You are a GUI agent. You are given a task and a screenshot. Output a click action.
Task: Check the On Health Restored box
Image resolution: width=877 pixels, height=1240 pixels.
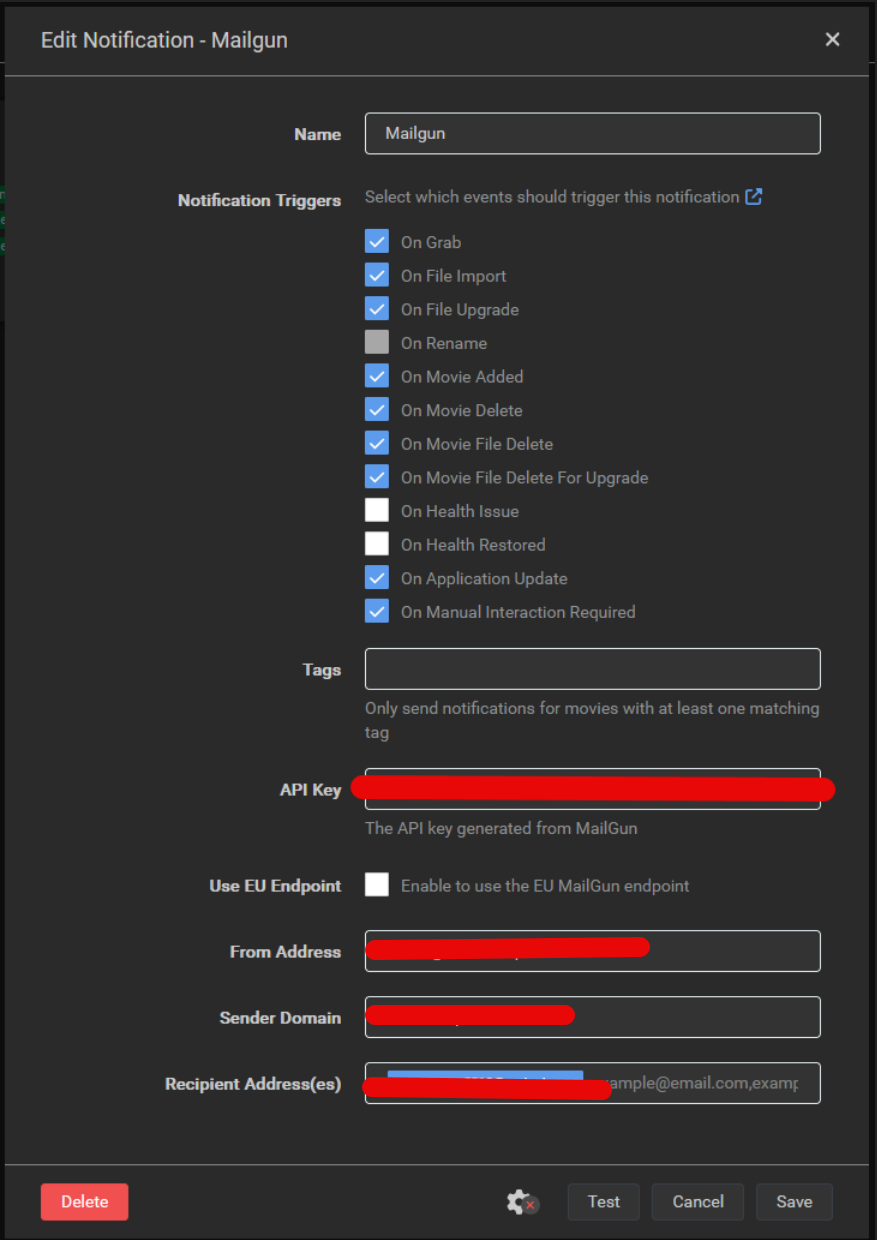[x=377, y=544]
